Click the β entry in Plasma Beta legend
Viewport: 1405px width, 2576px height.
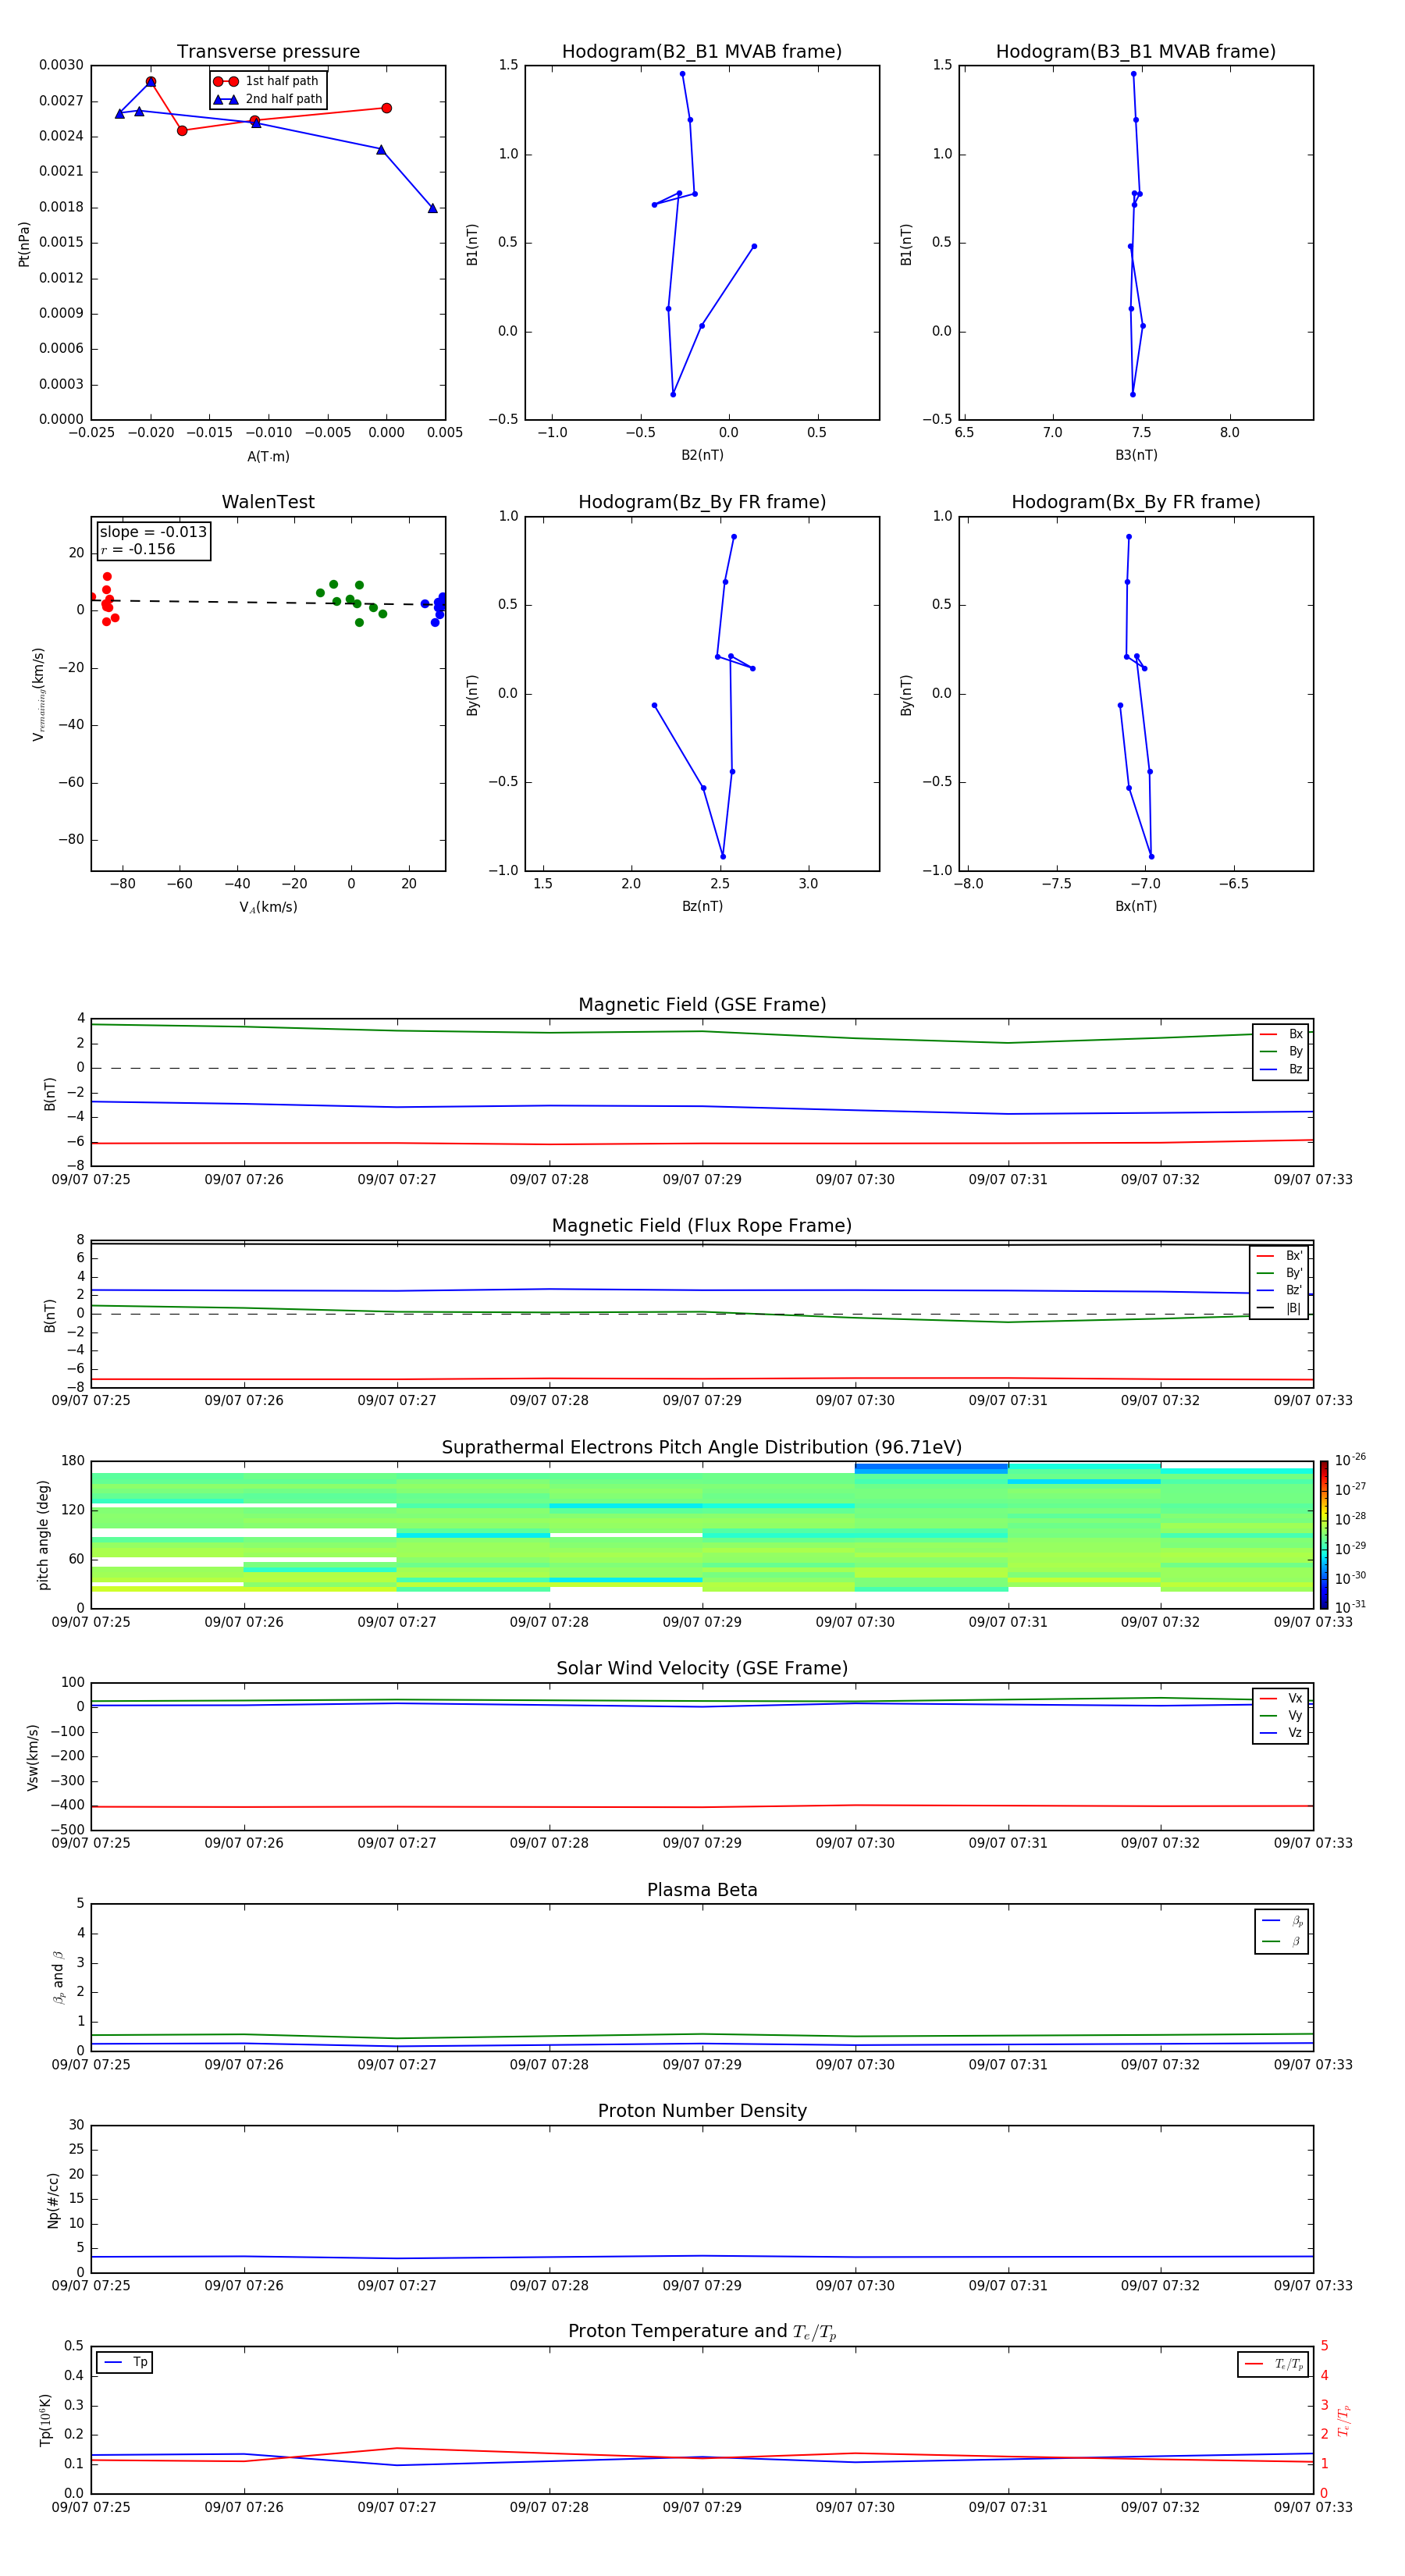(x=1282, y=1941)
